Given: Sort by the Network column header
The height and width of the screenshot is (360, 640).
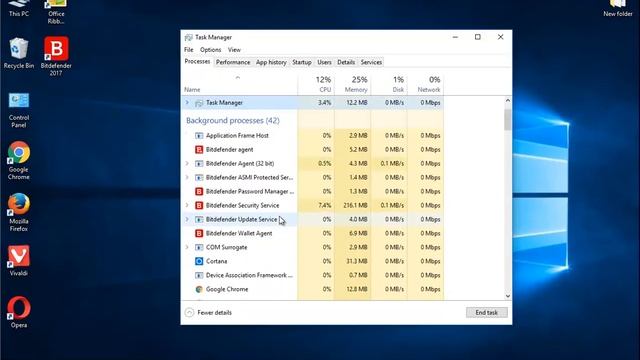Looking at the screenshot, I should click(x=425, y=84).
